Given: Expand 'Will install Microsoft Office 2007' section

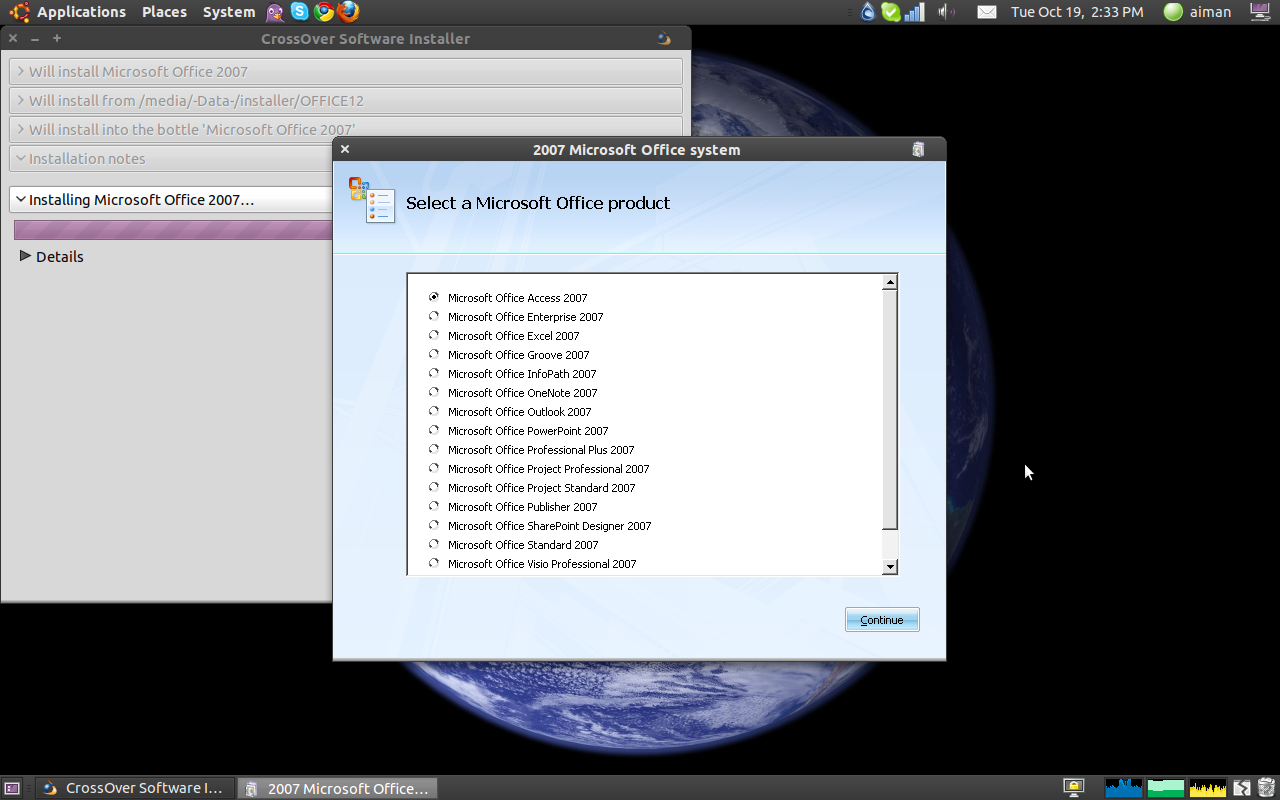Looking at the screenshot, I should click(345, 72).
